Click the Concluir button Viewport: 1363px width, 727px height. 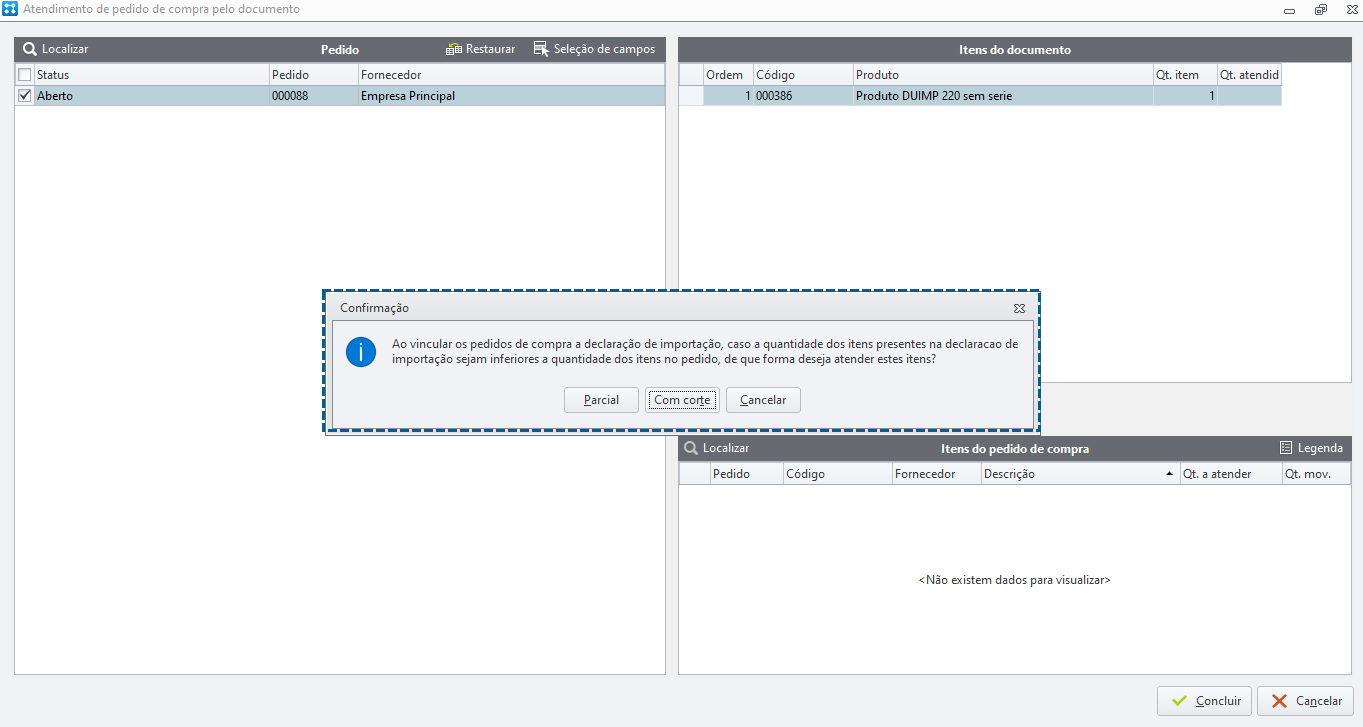[1204, 701]
